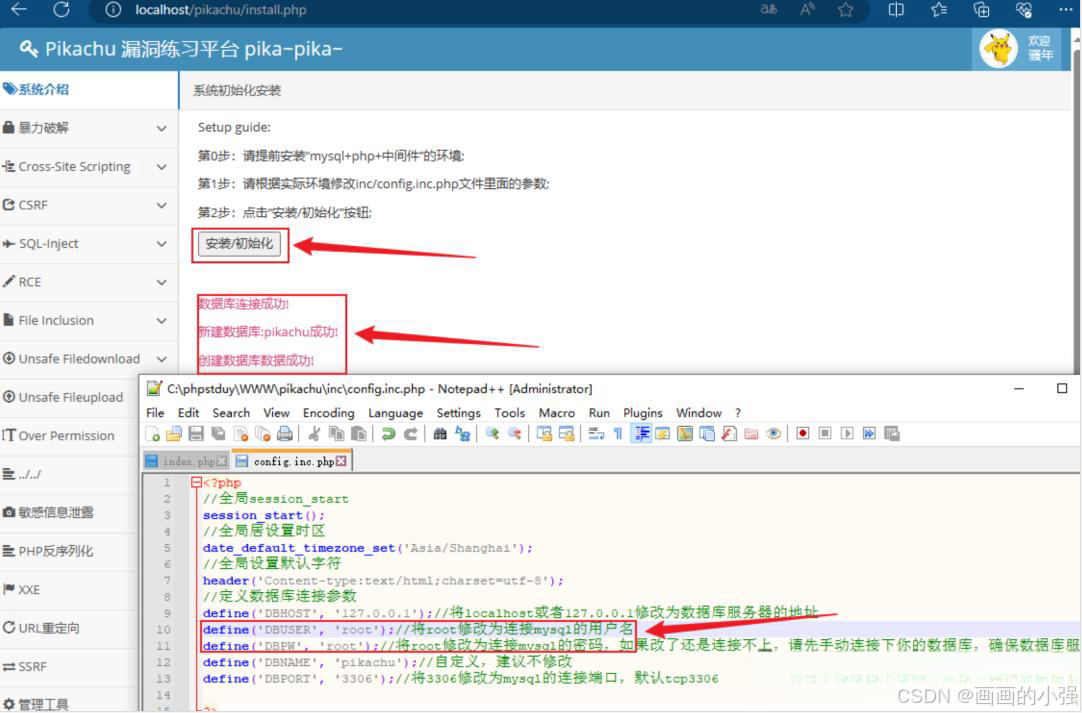Click the New file icon in Notepad++
The image size is (1082, 713).
pyautogui.click(x=153, y=433)
